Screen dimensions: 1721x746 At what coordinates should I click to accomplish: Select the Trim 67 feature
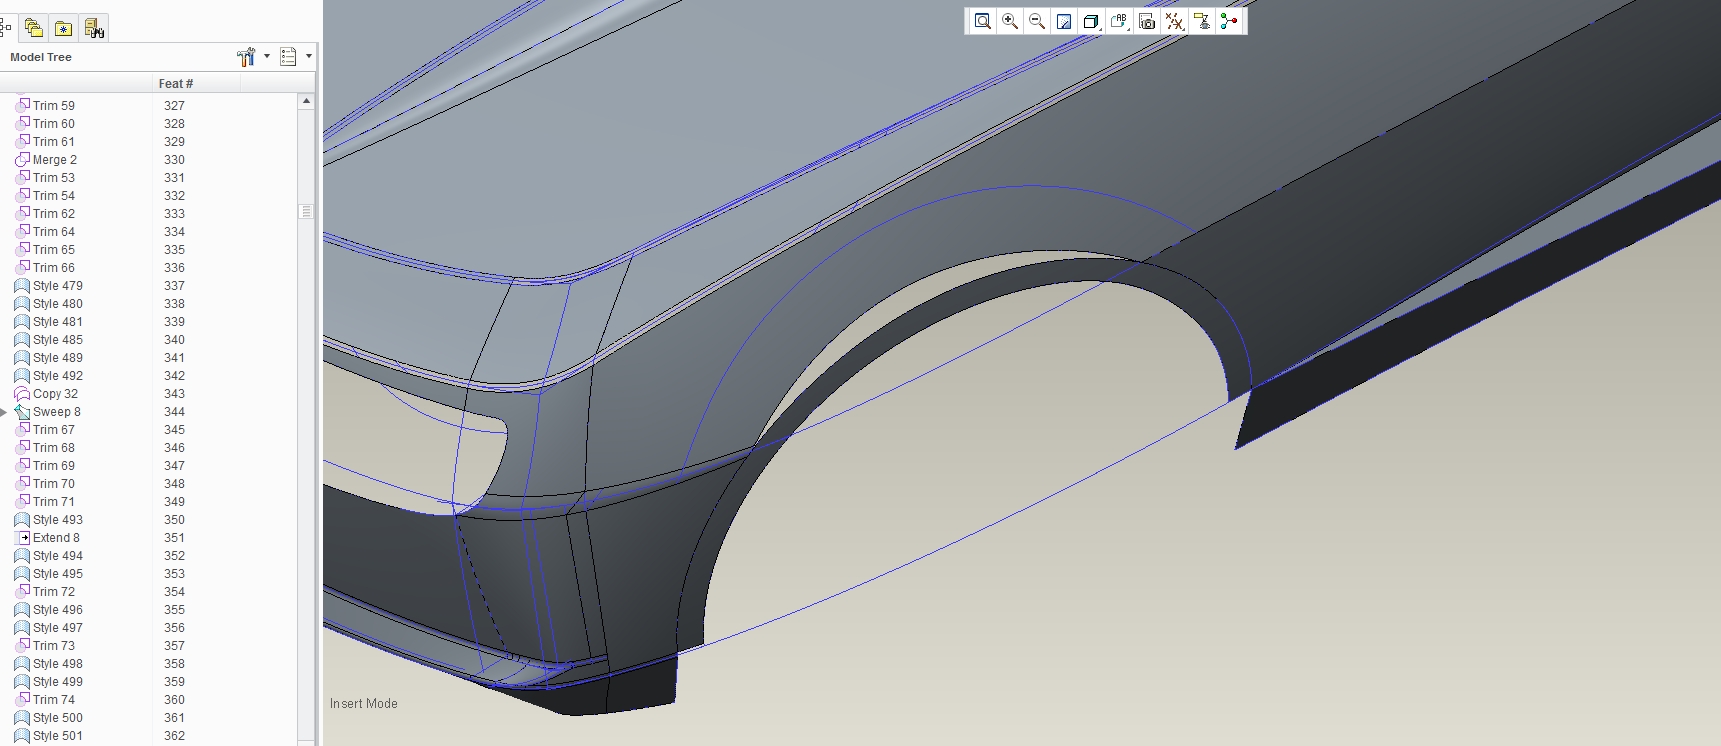[x=53, y=430]
